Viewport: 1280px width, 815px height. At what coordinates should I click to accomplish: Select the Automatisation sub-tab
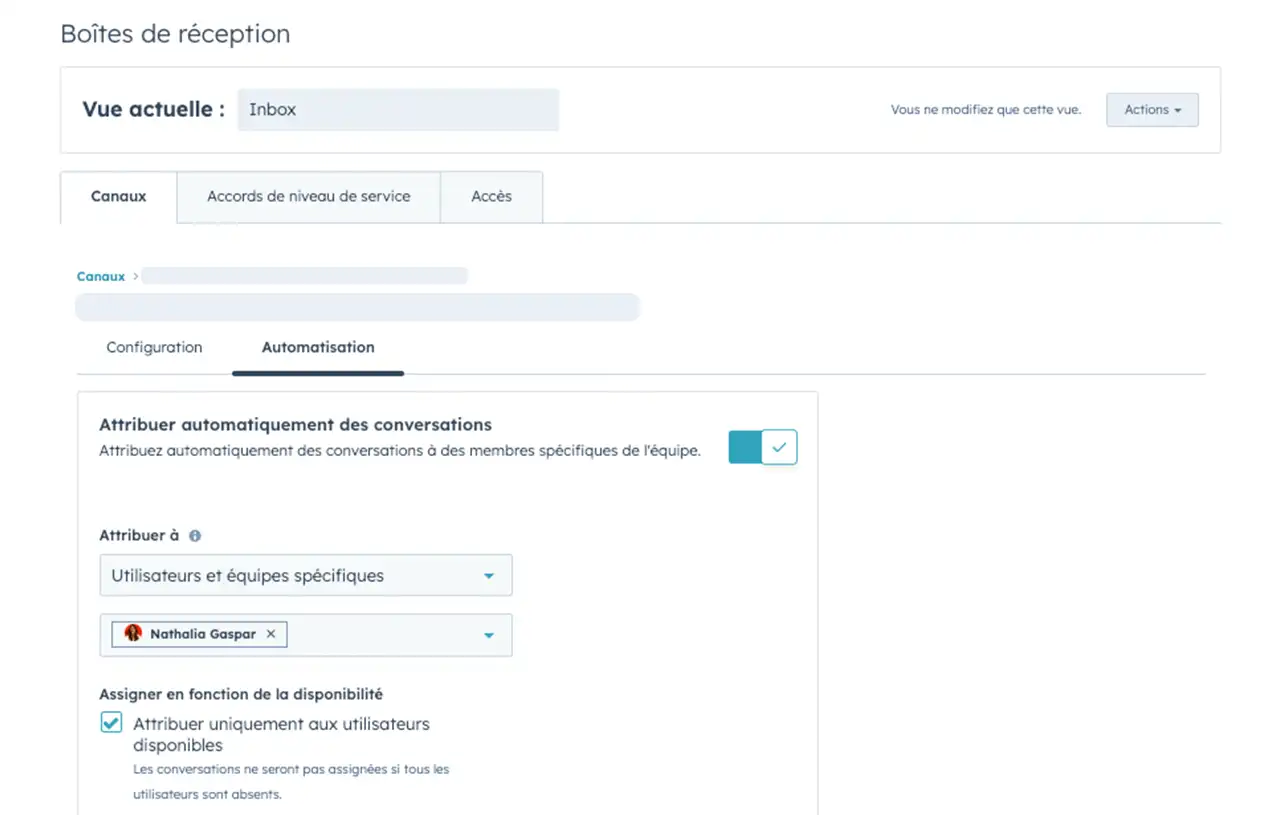[318, 348]
